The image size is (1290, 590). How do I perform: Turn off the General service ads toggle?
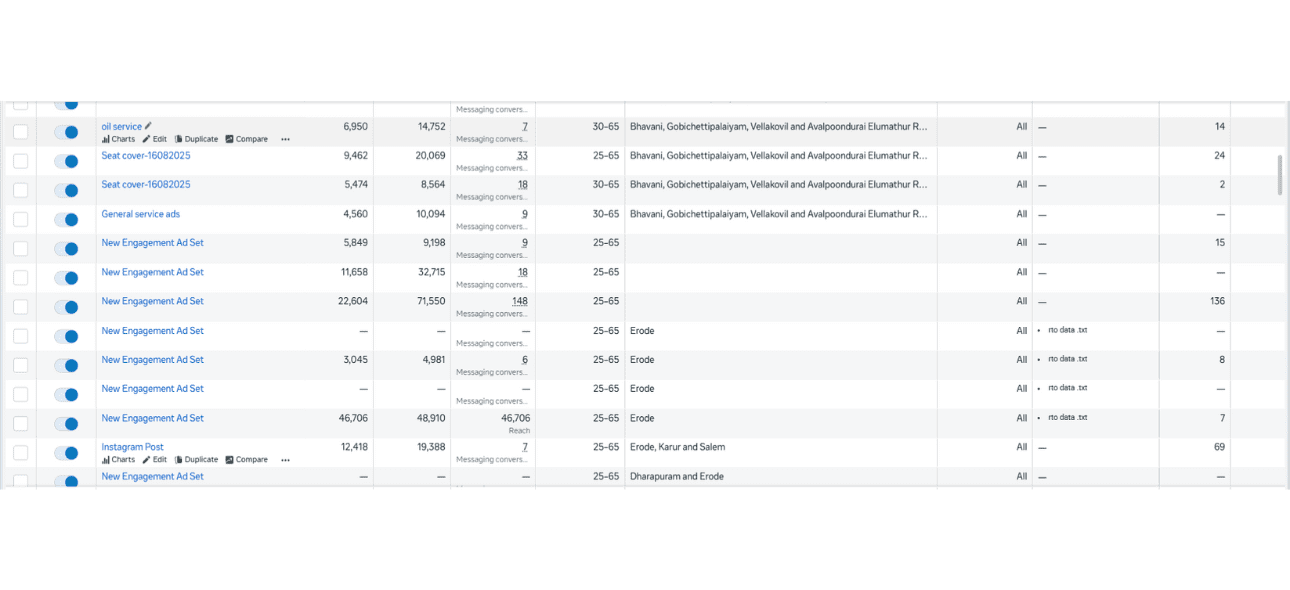click(x=66, y=219)
